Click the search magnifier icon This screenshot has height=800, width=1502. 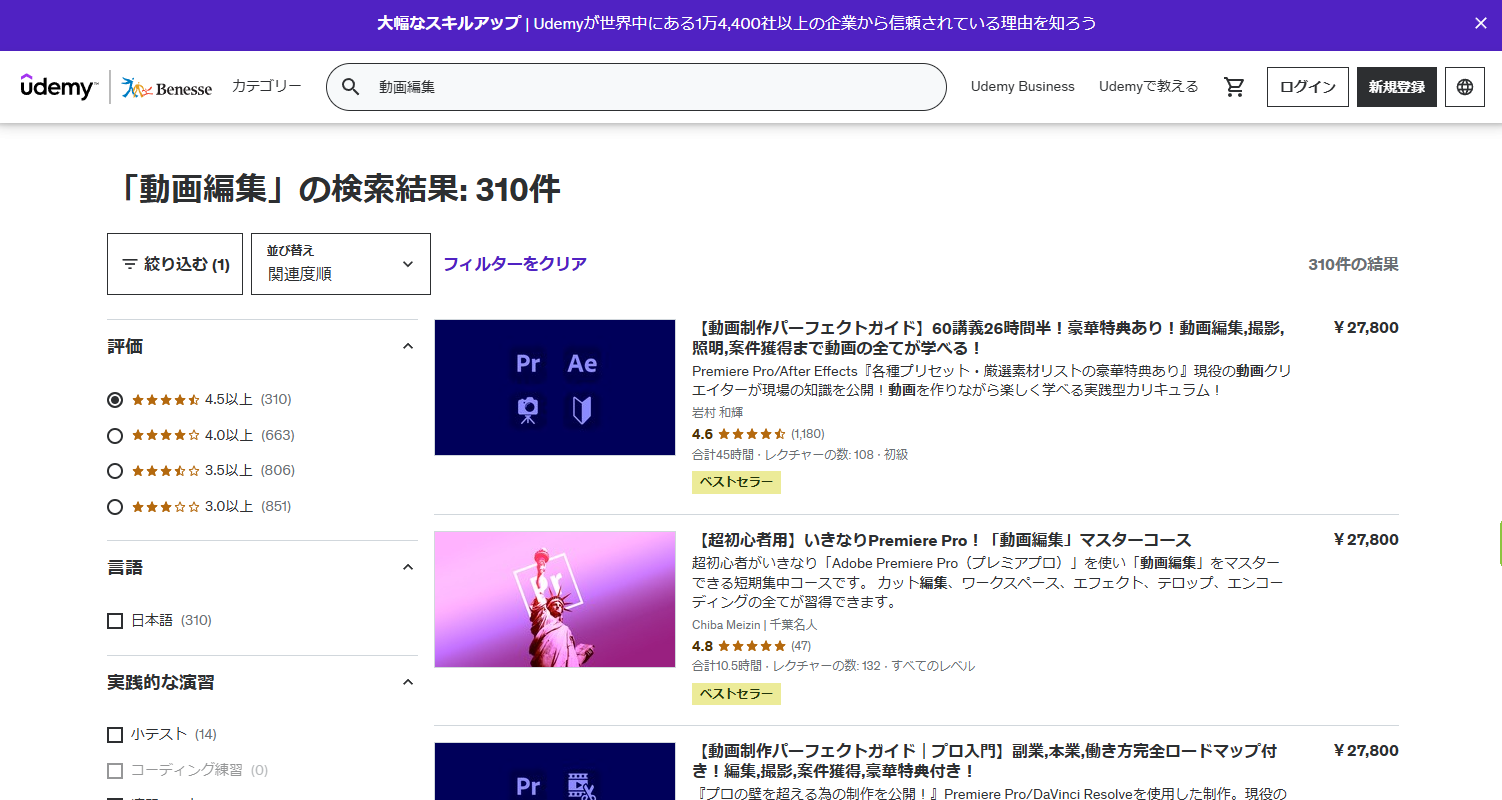point(350,87)
